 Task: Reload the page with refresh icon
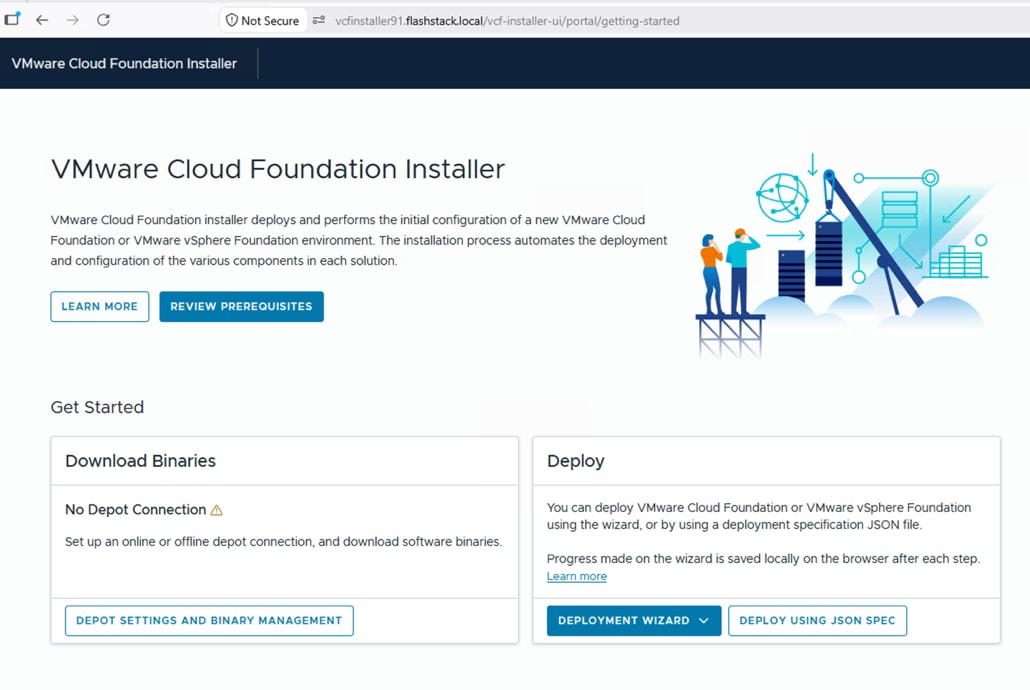pyautogui.click(x=103, y=20)
